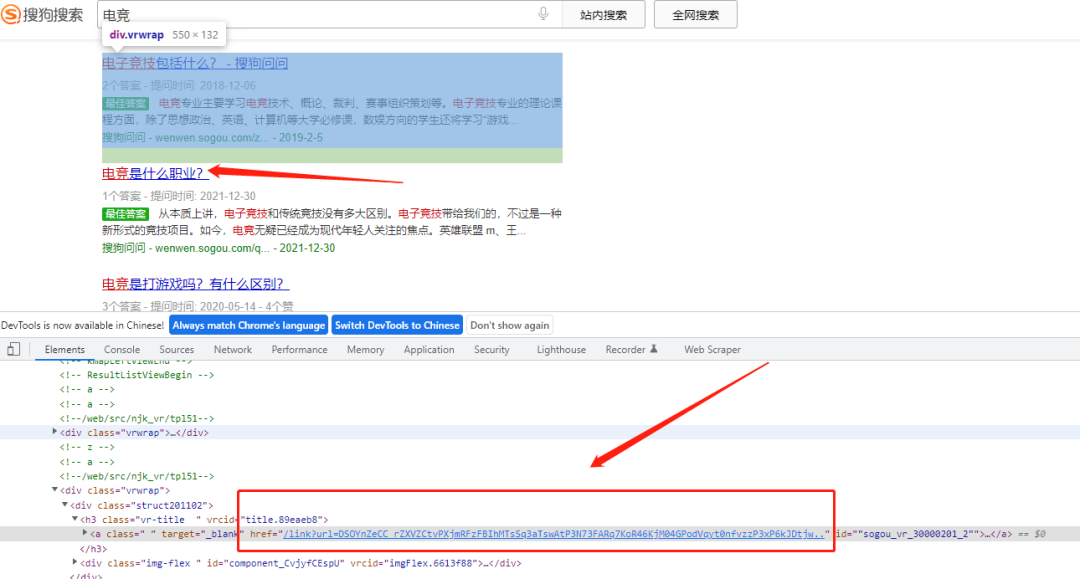Expand the div class="img-flex" node
Screen dimensions: 1080x579
pos(75,562)
